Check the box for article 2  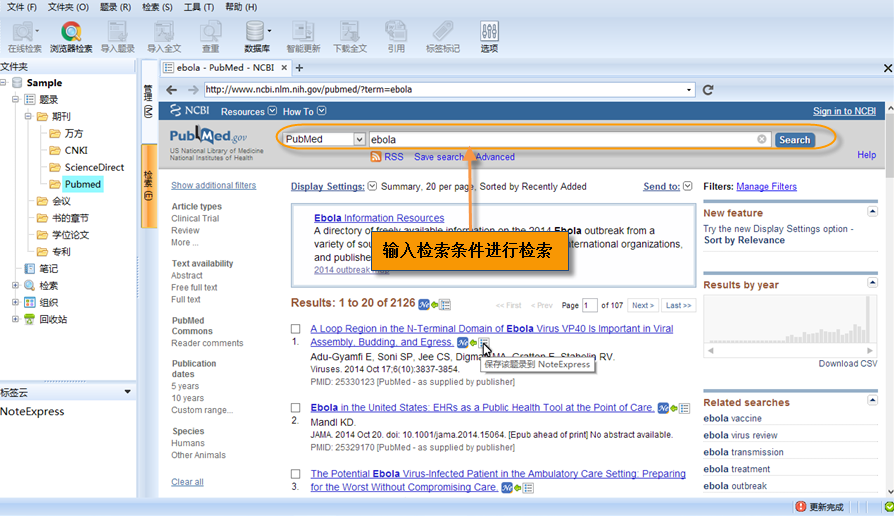pos(295,408)
